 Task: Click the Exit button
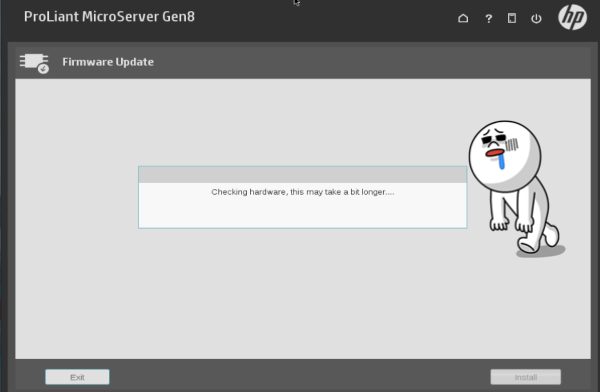[x=77, y=377]
